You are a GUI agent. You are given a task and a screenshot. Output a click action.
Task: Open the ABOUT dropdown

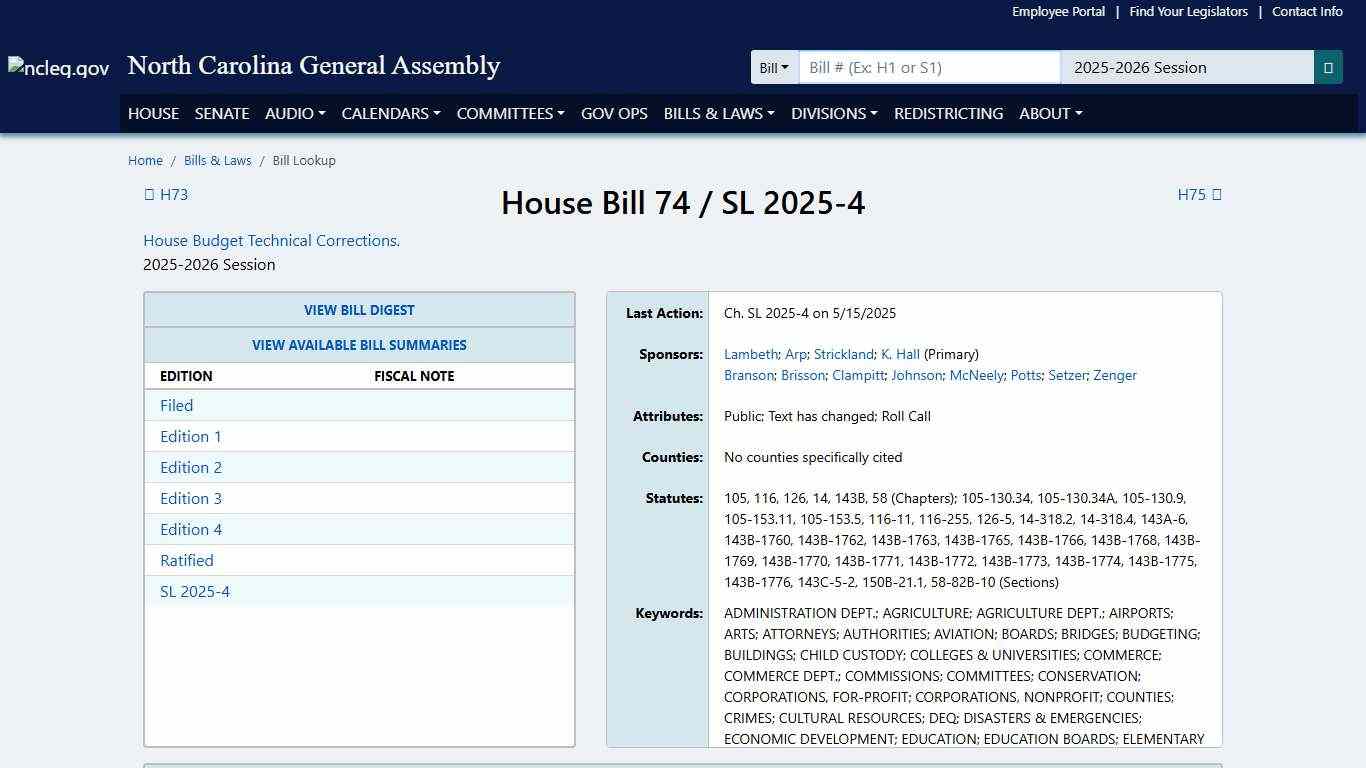1049,113
